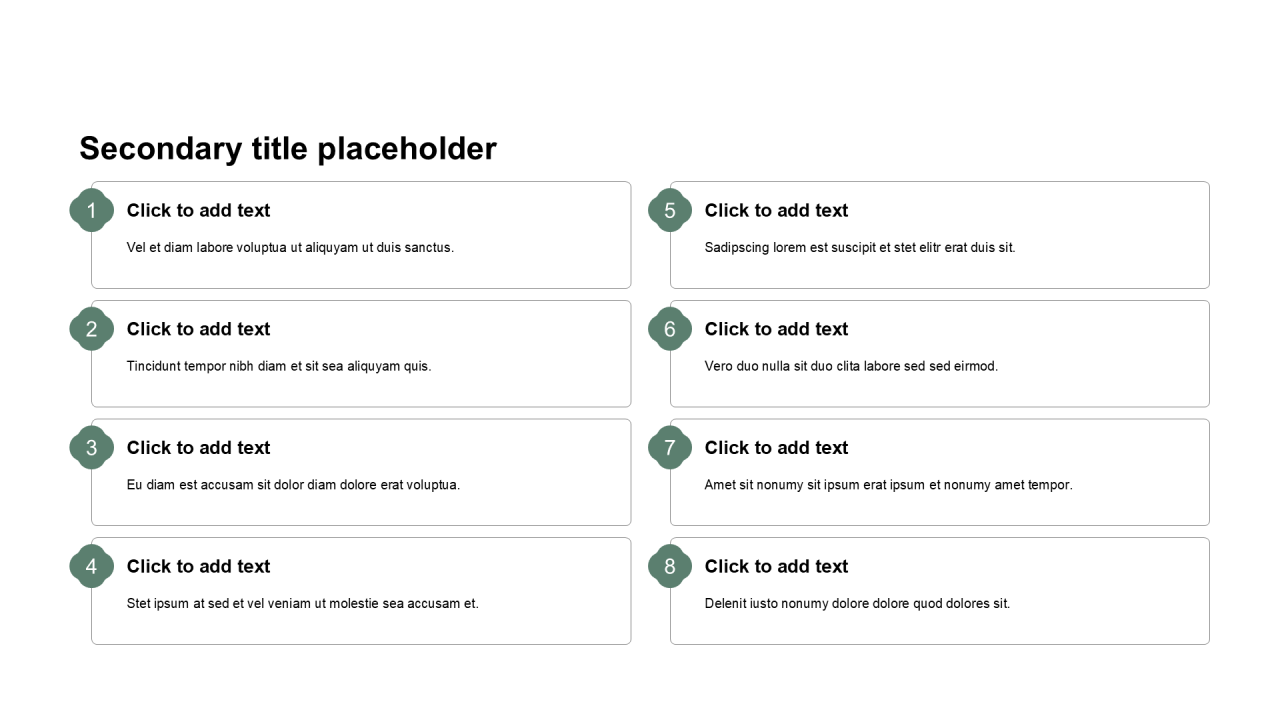Select the green number 2 badge
This screenshot has height=720, width=1280.
(x=91, y=329)
